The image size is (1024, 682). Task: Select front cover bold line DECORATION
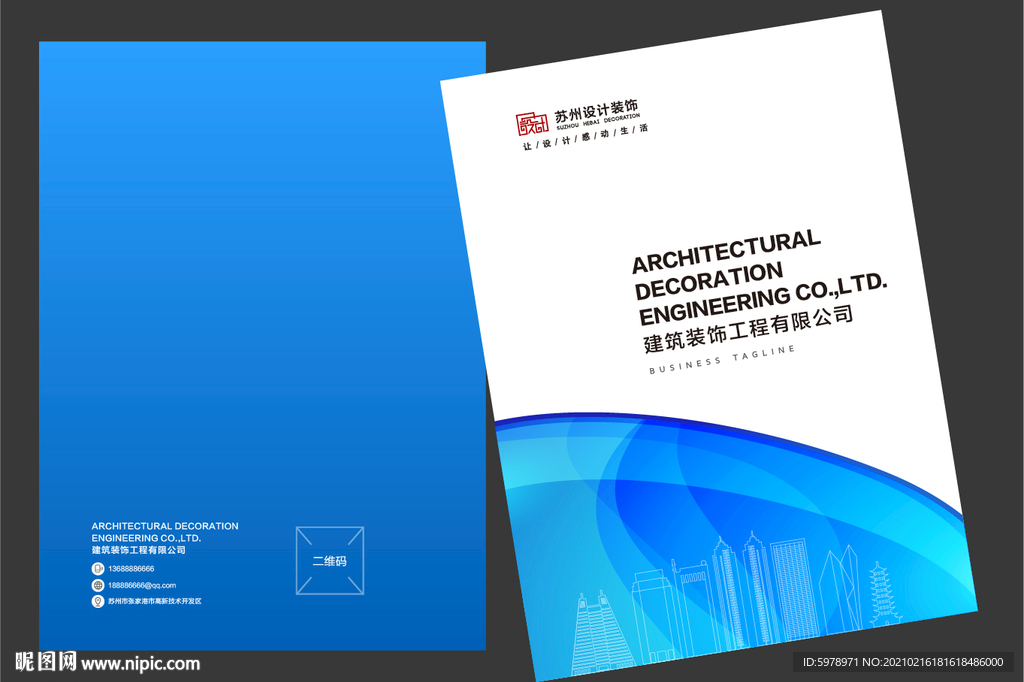pos(709,281)
